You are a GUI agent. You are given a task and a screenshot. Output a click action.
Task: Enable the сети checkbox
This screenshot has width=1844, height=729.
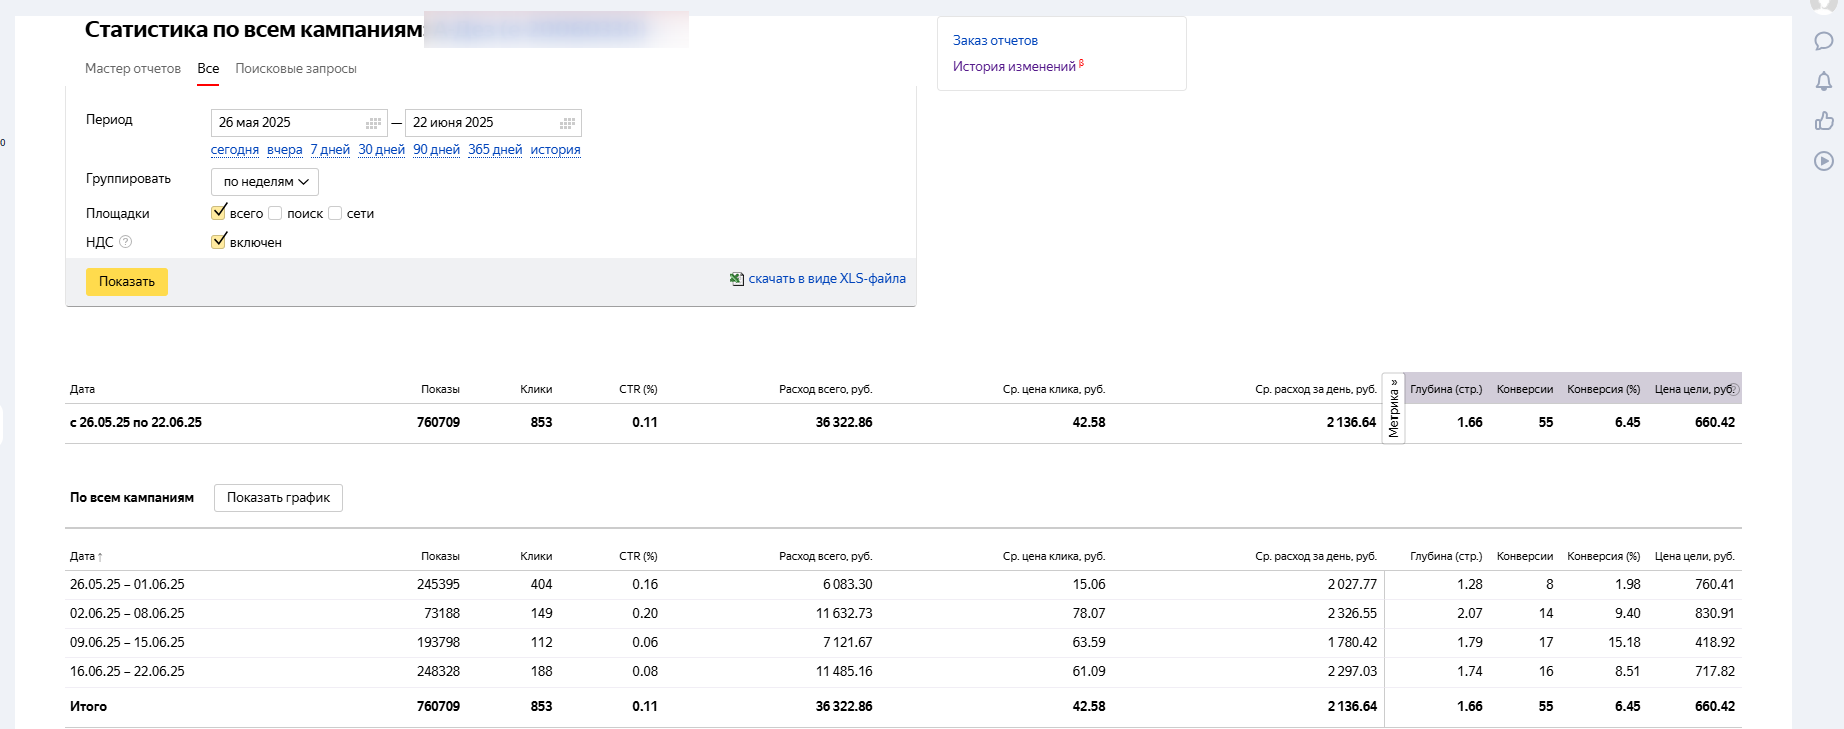coord(335,213)
